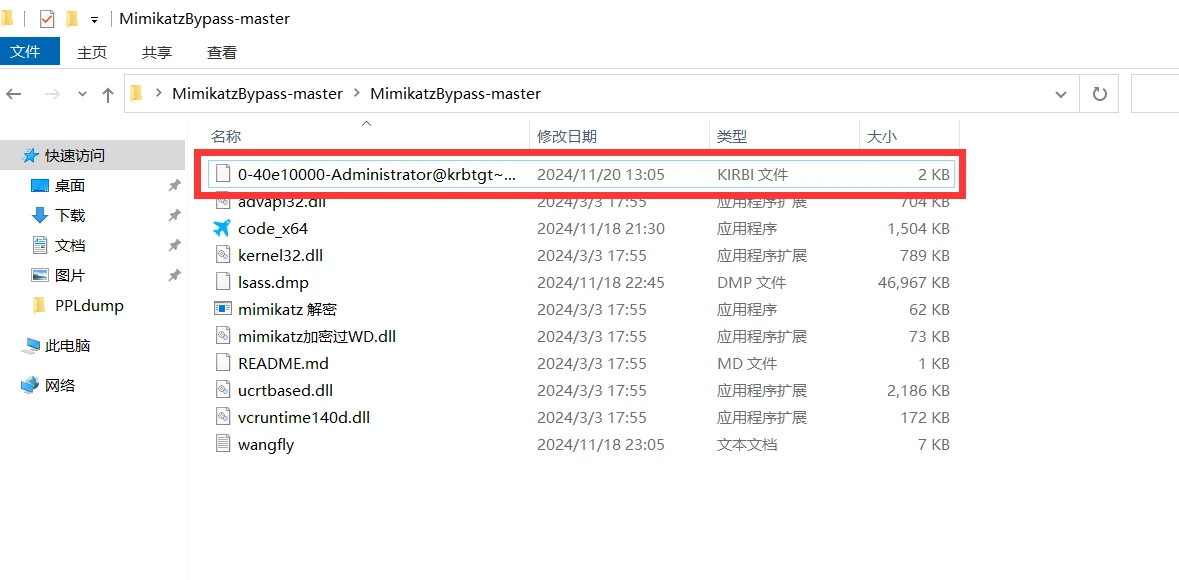Click the wangfly file name

coord(265,445)
